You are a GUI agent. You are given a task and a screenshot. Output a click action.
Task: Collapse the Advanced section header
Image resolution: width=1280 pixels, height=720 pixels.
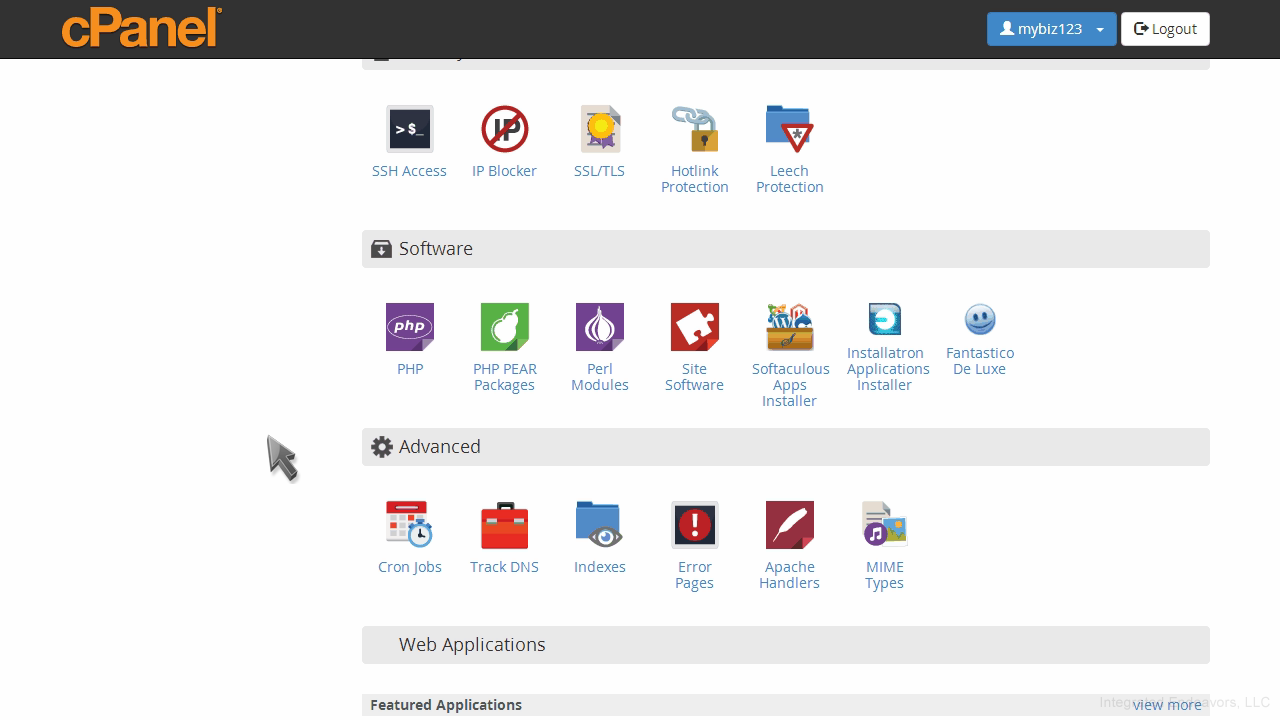point(785,447)
